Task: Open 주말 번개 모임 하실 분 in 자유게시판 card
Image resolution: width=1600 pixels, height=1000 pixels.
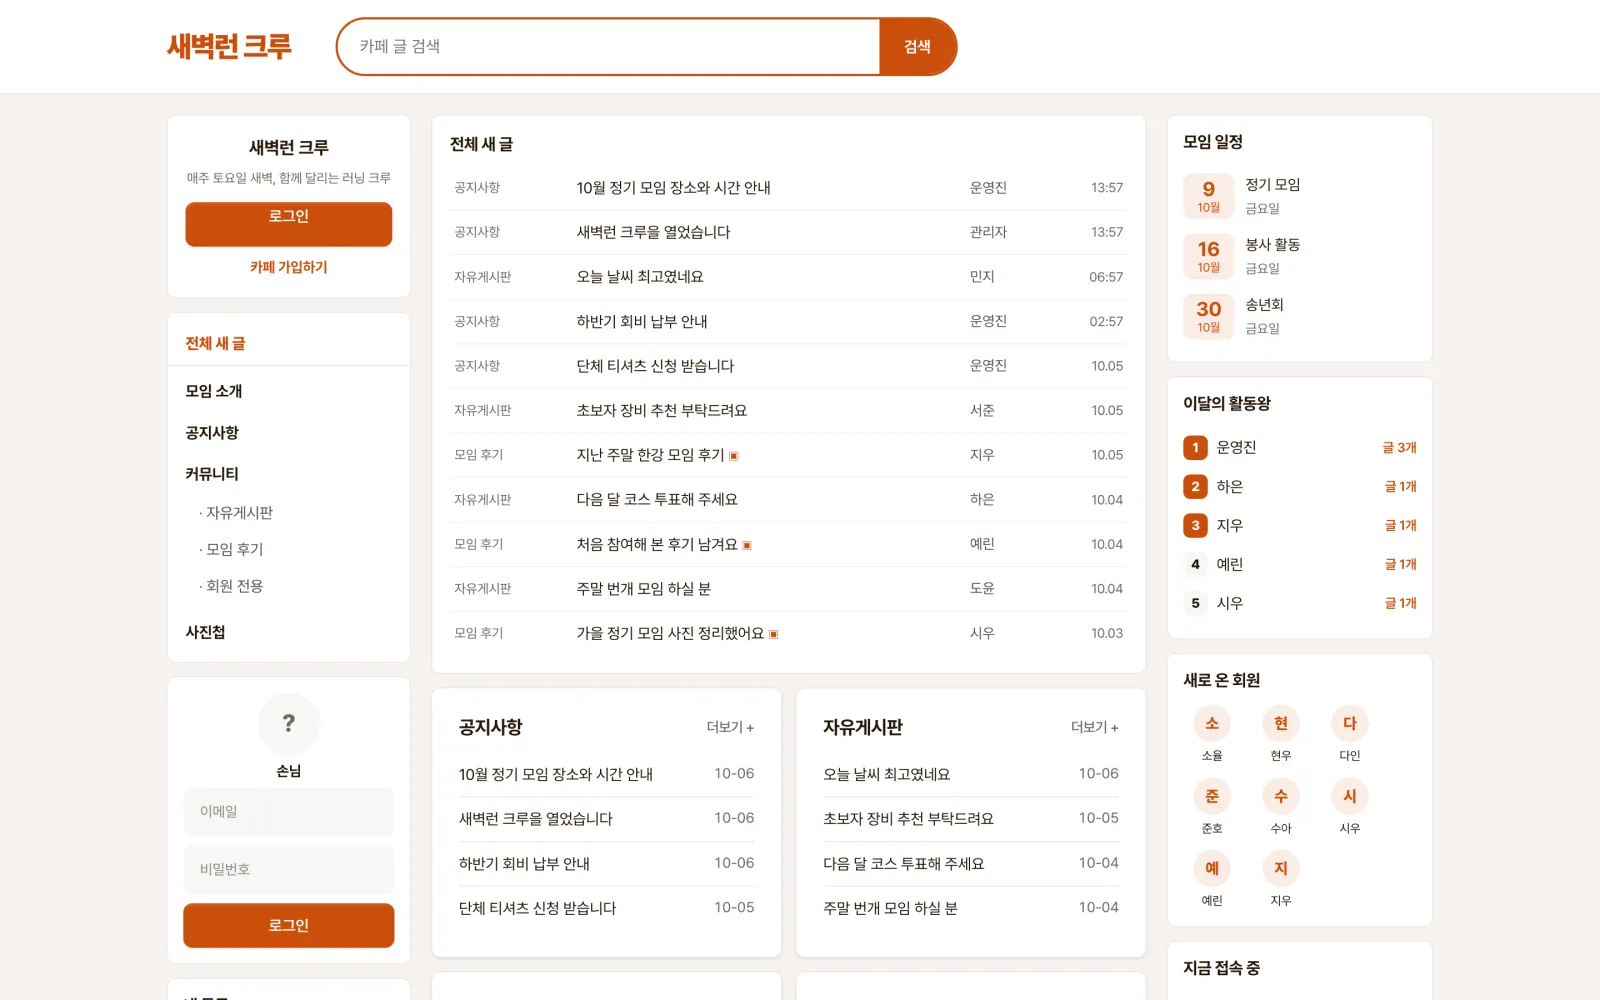Action: point(890,908)
